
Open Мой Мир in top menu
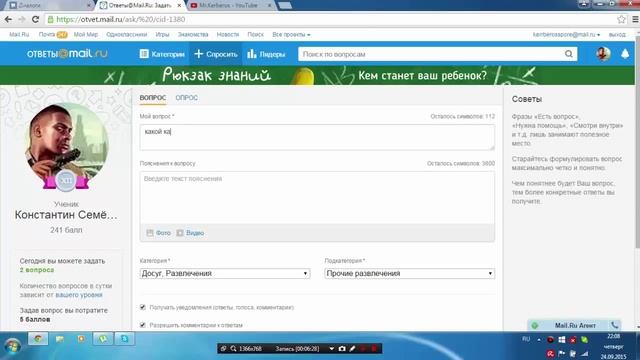click(x=86, y=35)
